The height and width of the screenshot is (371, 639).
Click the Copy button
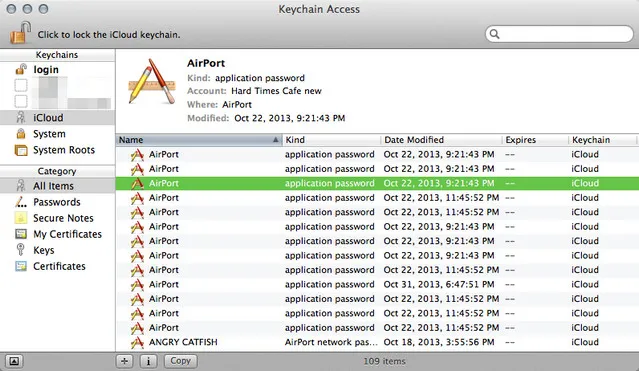[181, 361]
